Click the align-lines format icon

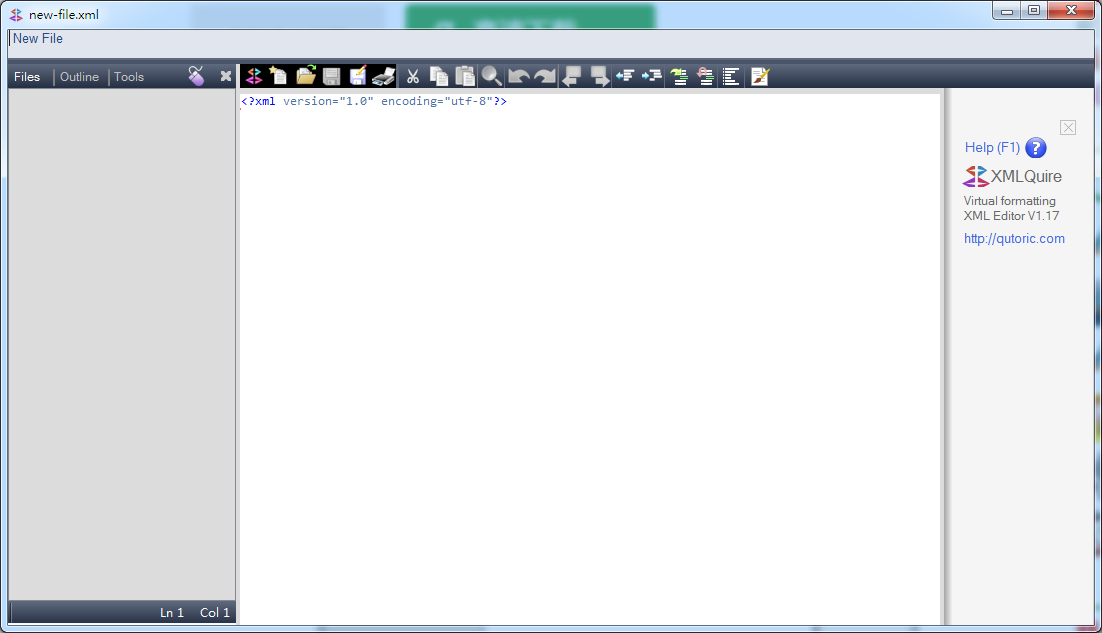click(x=731, y=77)
